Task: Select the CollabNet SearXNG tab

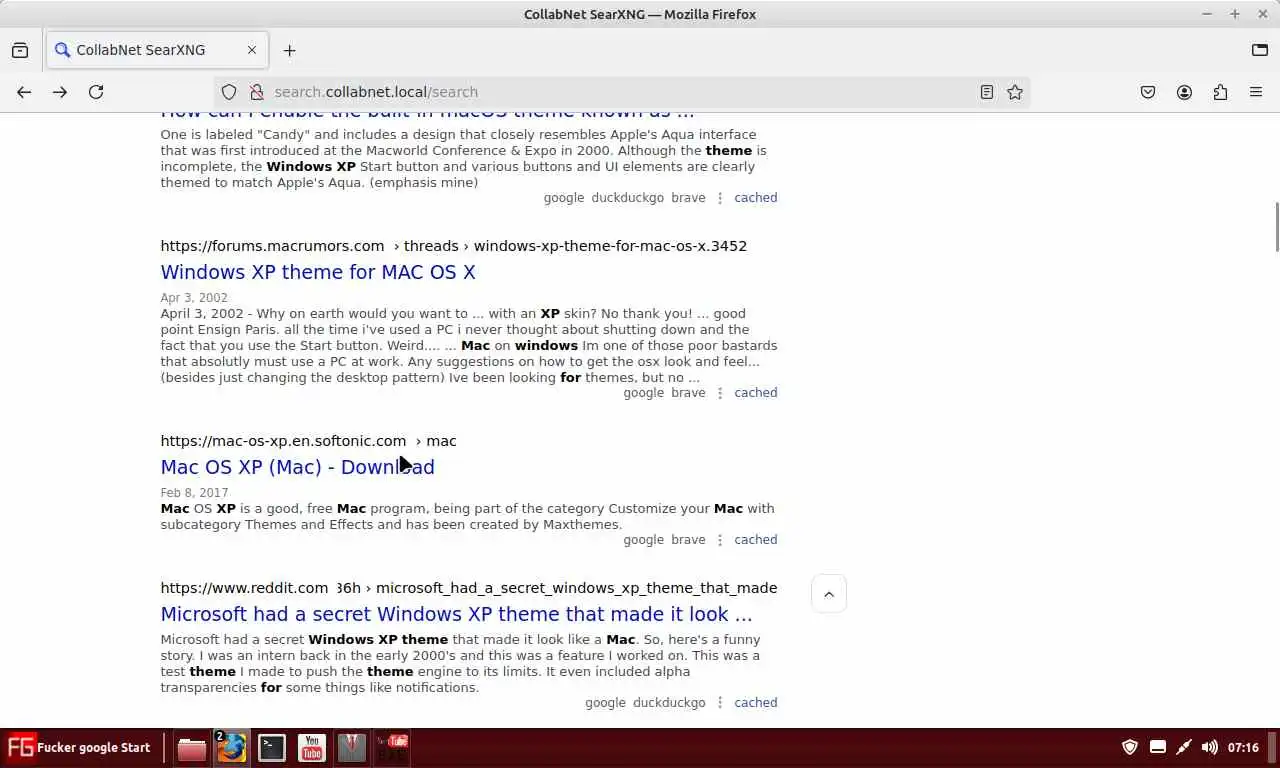Action: [x=155, y=50]
